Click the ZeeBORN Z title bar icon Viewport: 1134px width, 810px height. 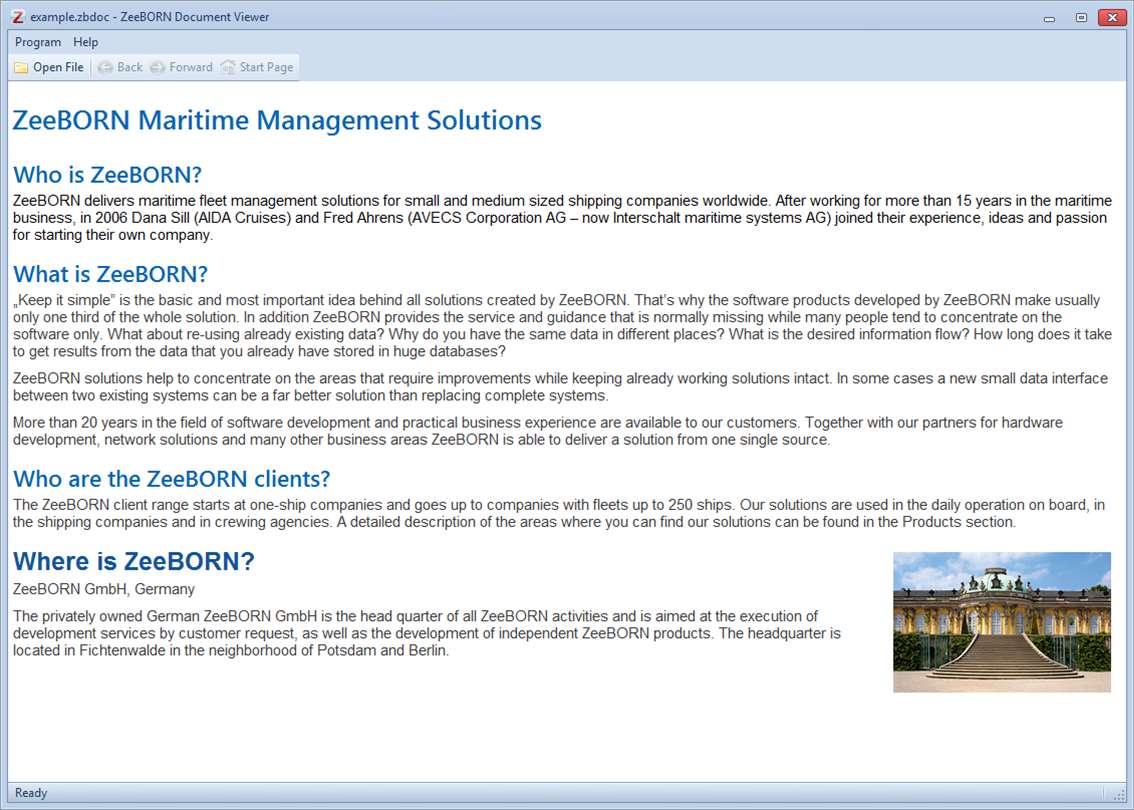tap(18, 17)
